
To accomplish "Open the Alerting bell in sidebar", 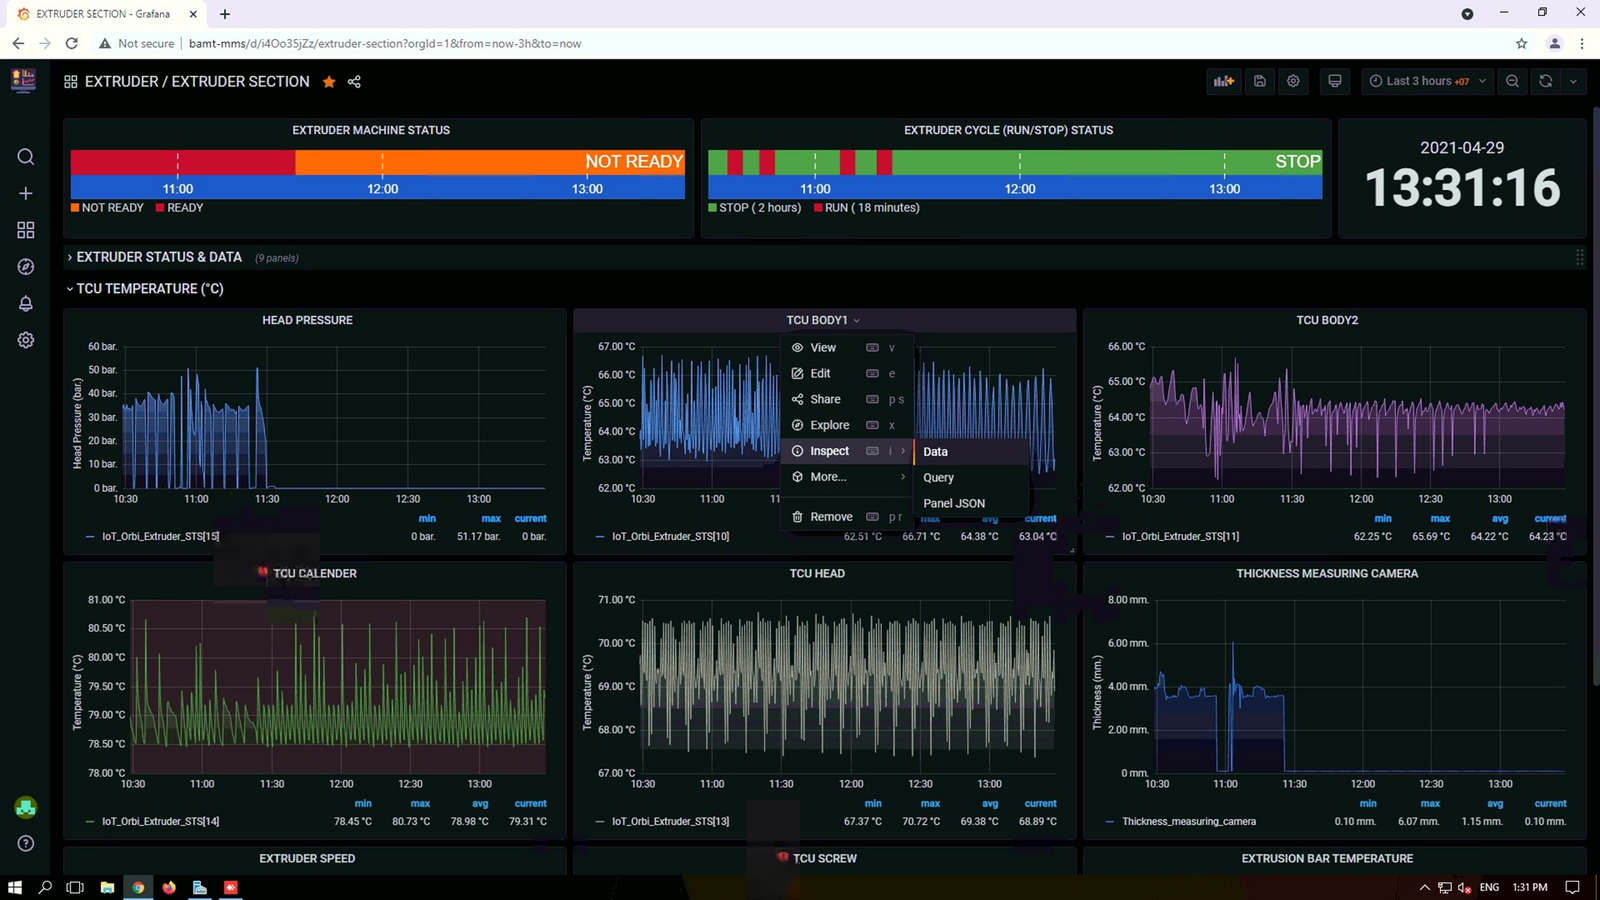I will pyautogui.click(x=26, y=303).
